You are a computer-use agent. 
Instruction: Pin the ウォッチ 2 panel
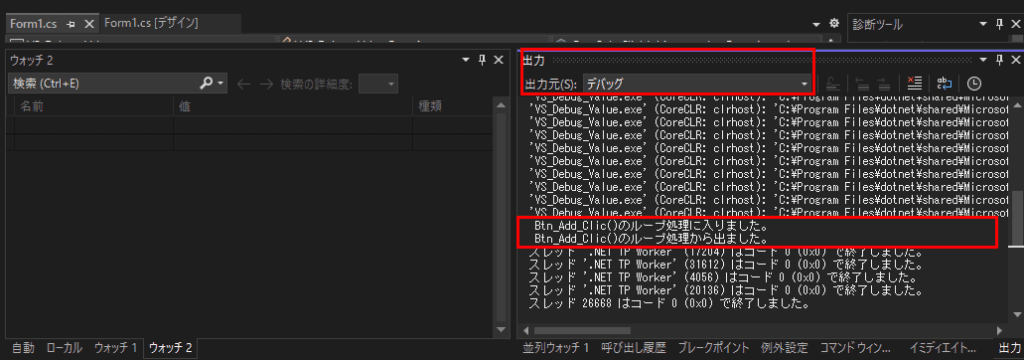click(x=482, y=59)
